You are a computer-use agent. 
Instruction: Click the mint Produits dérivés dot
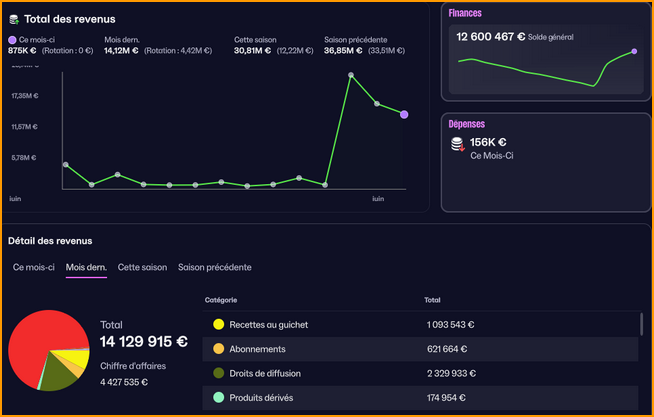coord(218,397)
